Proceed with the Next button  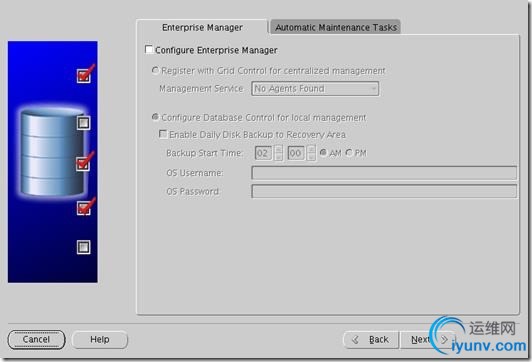pos(428,339)
